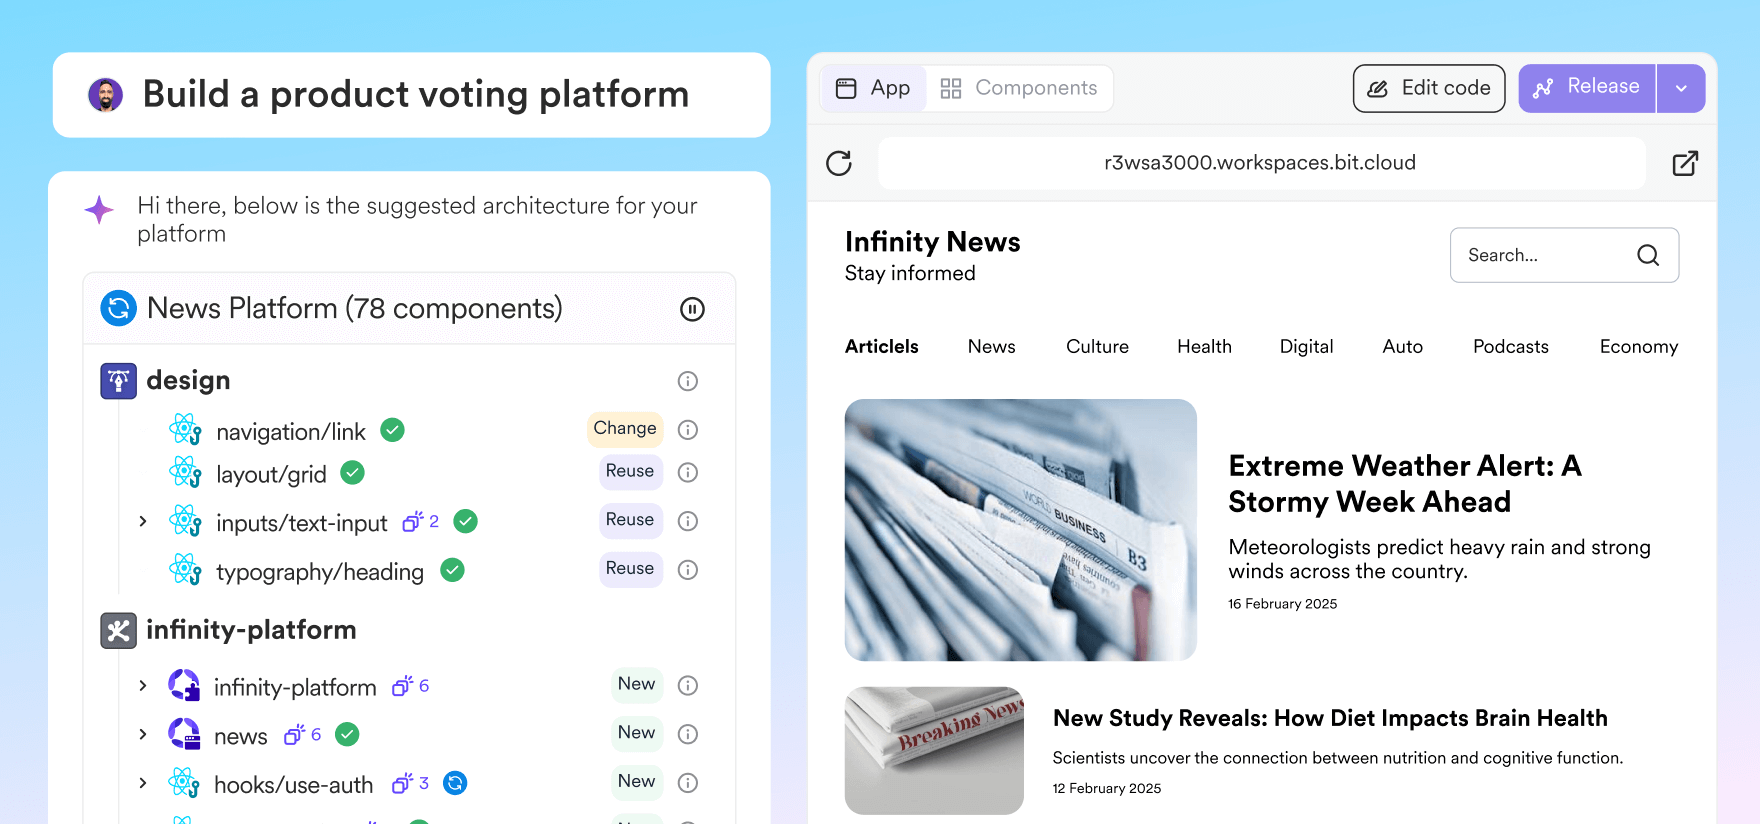Click React icon next to navigation/link
The width and height of the screenshot is (1760, 824).
(185, 430)
